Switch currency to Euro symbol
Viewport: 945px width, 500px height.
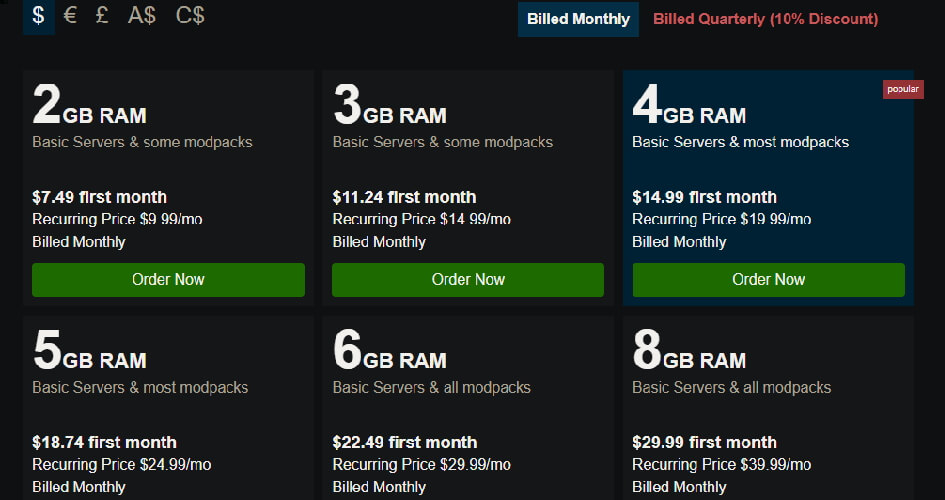(x=70, y=15)
